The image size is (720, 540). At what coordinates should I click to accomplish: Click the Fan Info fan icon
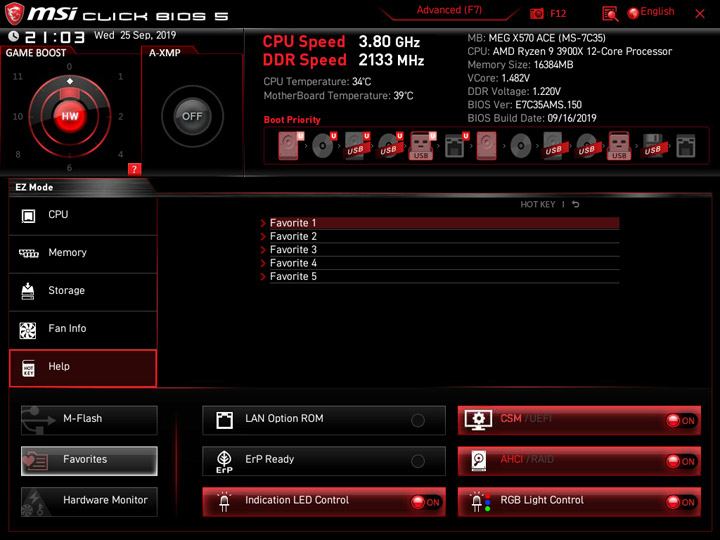pos(28,330)
